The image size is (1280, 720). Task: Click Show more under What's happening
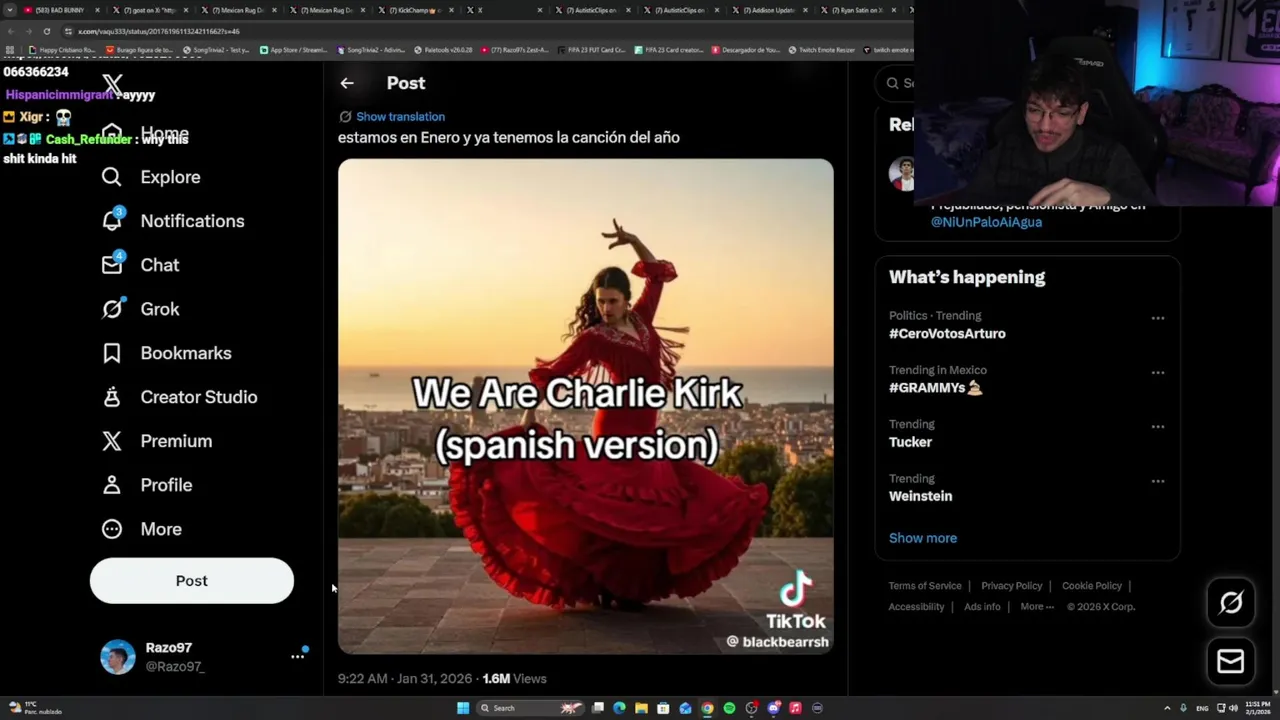923,538
